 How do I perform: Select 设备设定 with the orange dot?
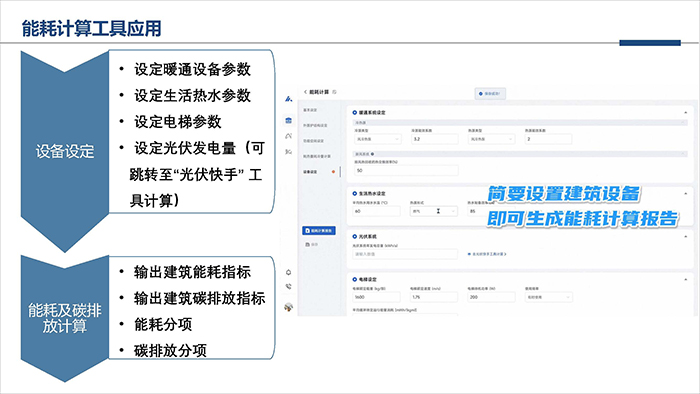pos(311,172)
